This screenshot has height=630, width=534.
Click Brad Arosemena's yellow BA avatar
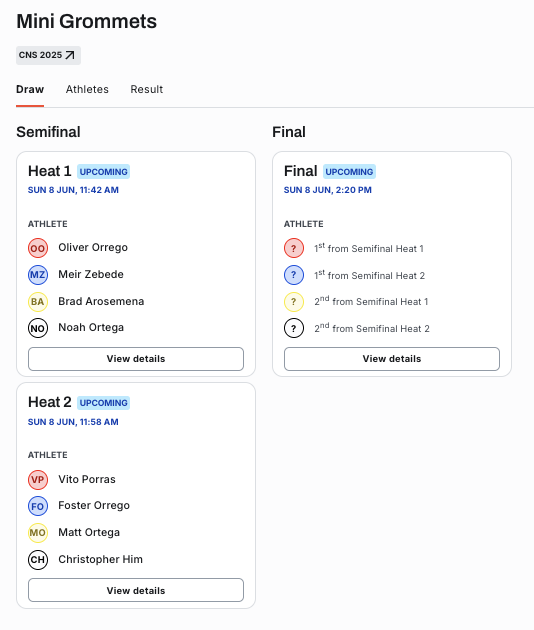click(38, 302)
